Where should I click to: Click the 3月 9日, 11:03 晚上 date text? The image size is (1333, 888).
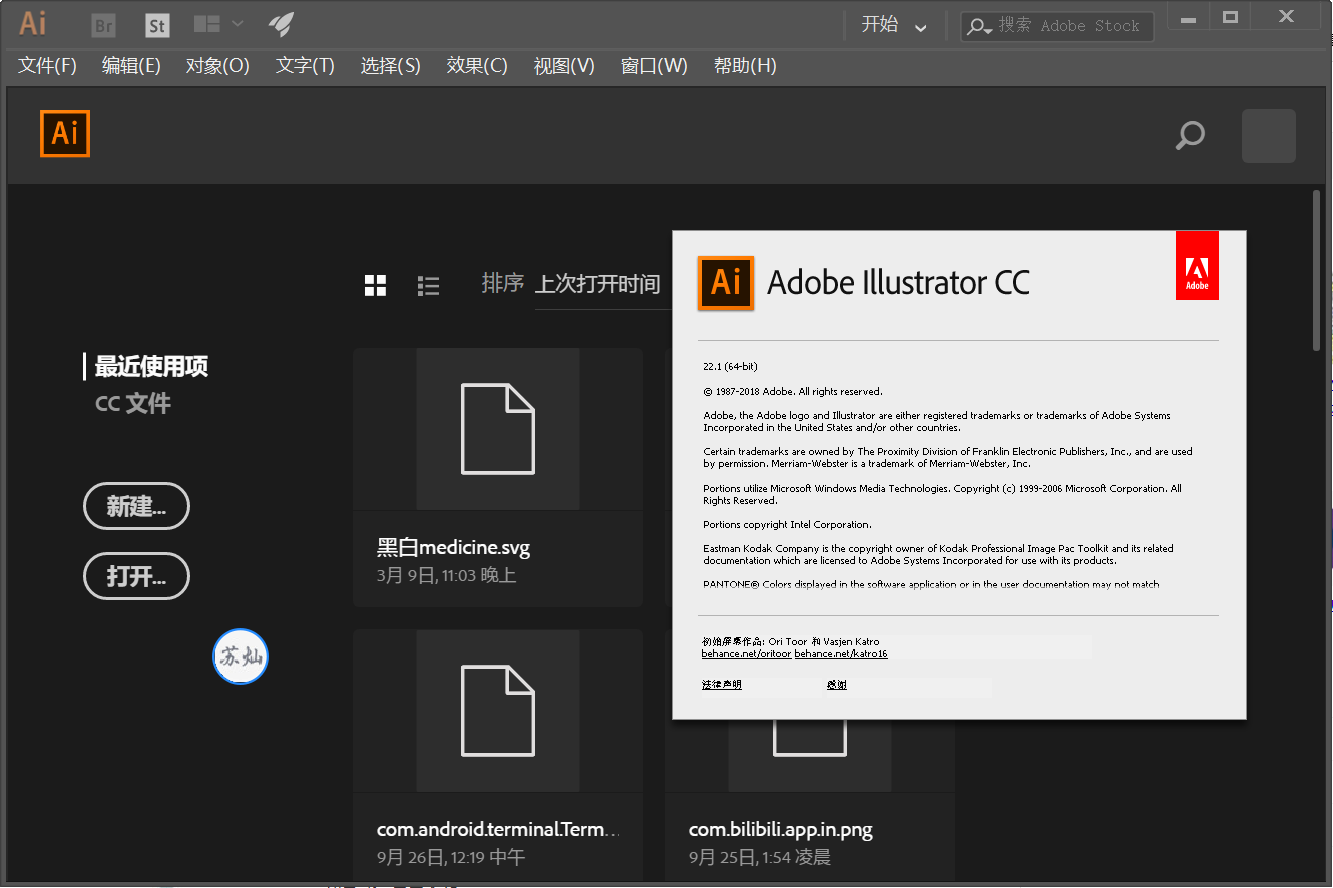pyautogui.click(x=446, y=575)
